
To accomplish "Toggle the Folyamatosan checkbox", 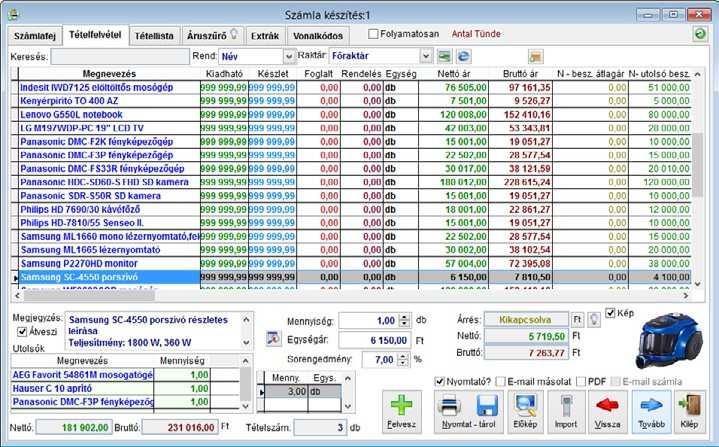I will click(373, 34).
